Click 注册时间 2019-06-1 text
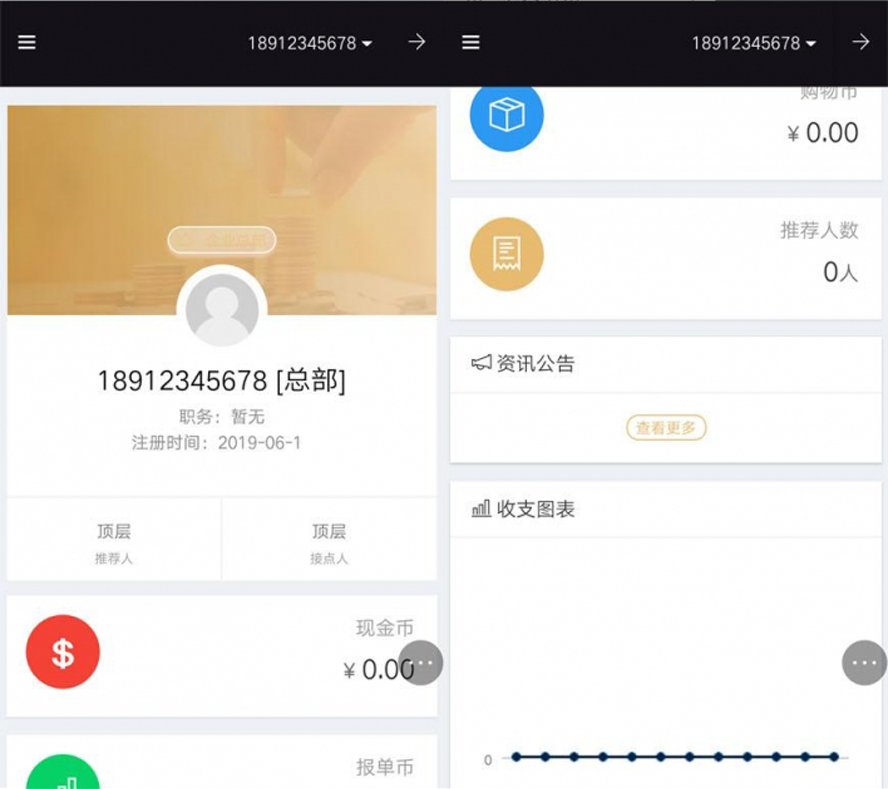The image size is (888, 789). tap(216, 443)
